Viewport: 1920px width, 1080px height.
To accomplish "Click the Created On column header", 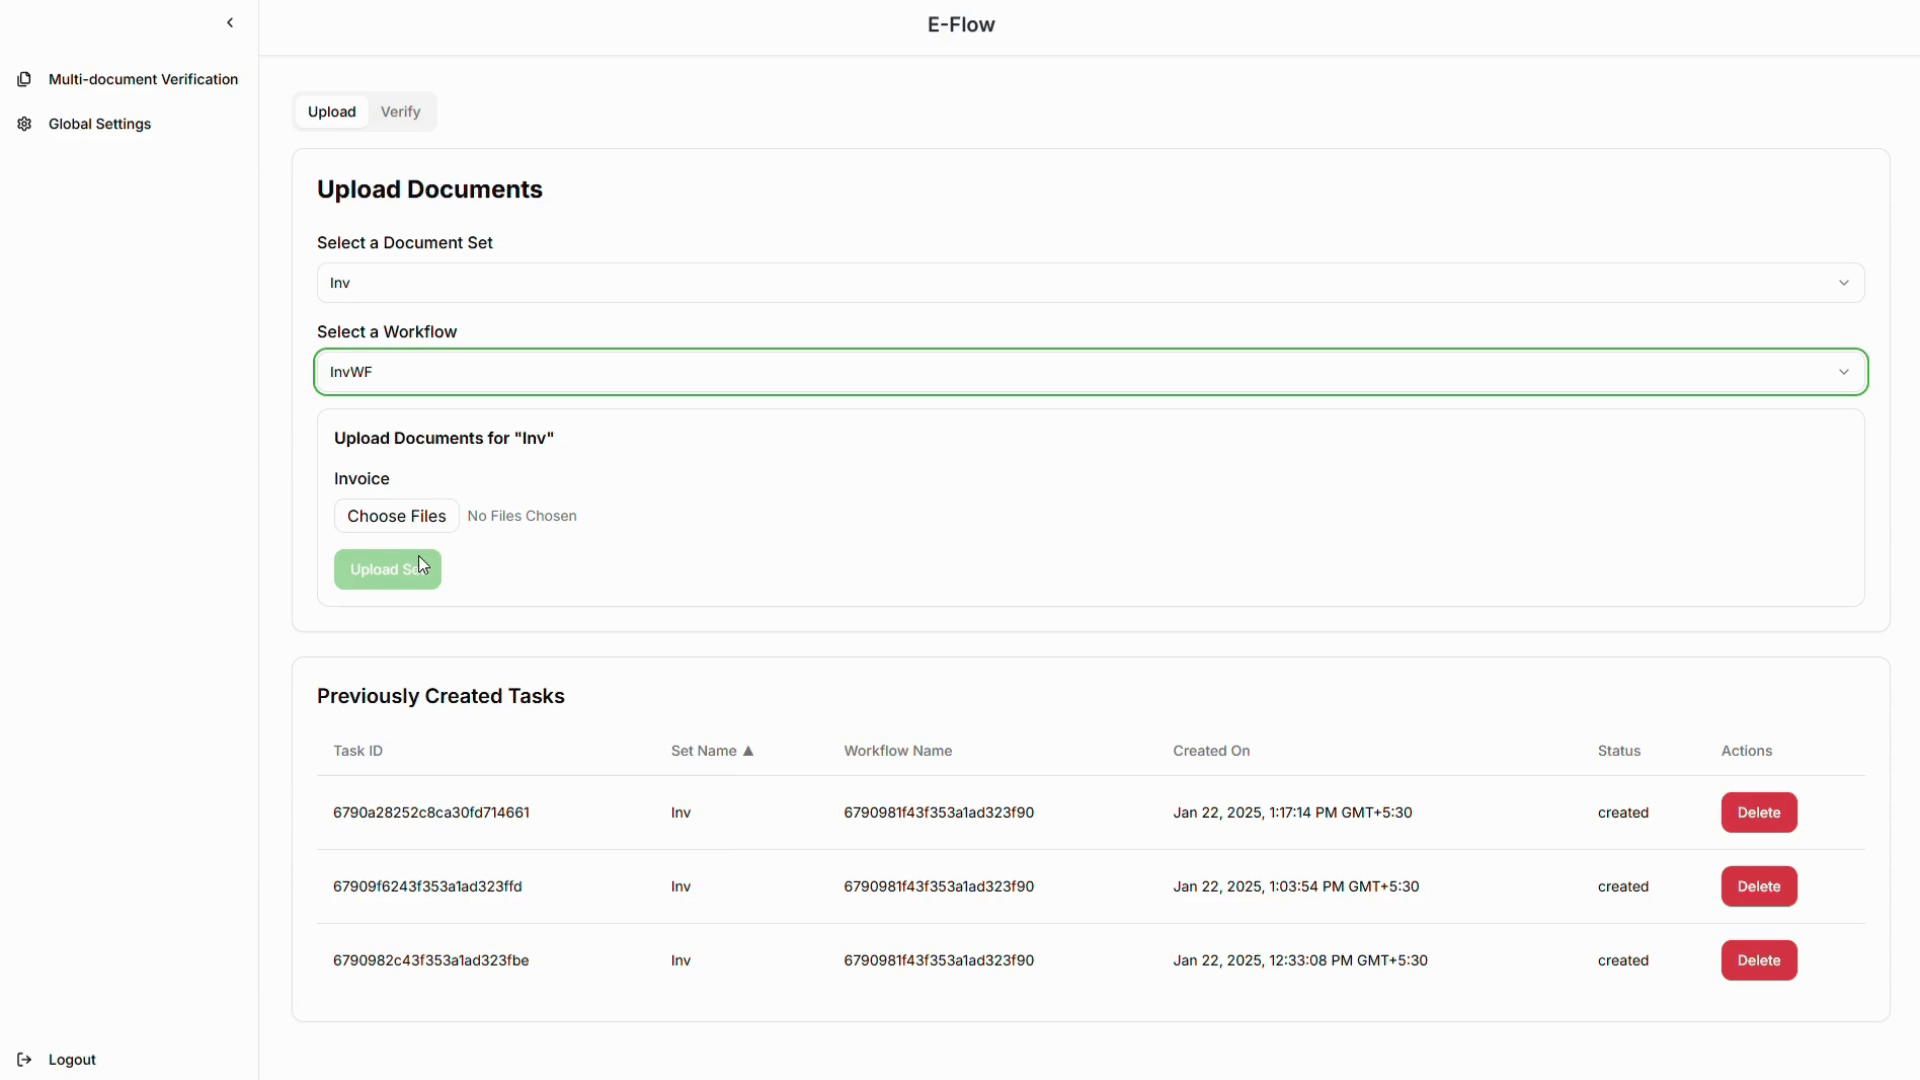I will [x=1211, y=751].
